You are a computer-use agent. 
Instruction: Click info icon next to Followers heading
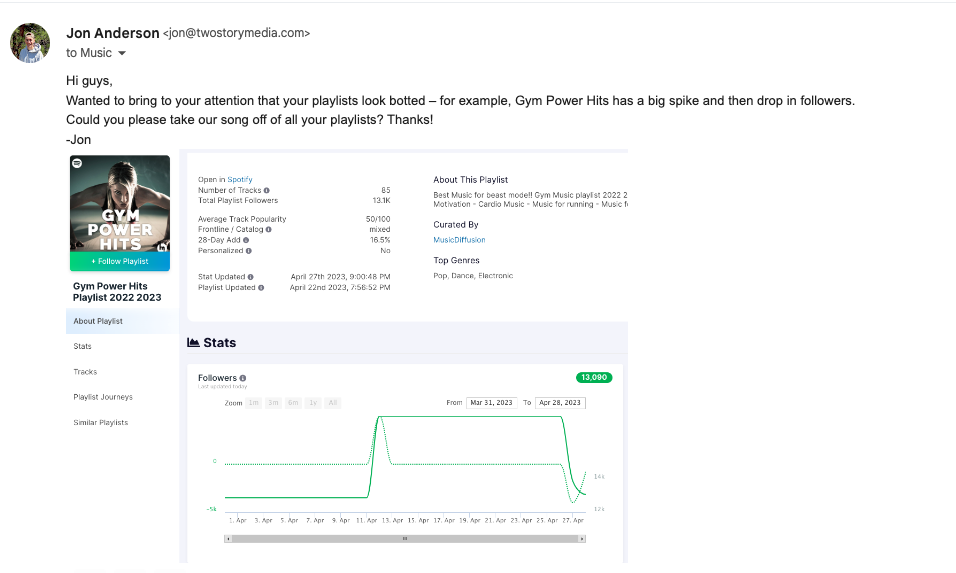pyautogui.click(x=243, y=378)
